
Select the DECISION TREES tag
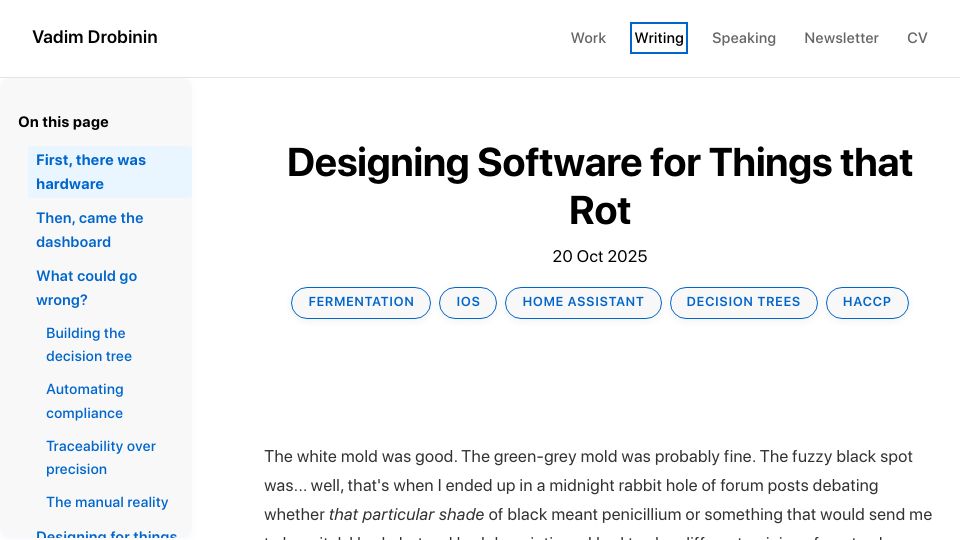(743, 302)
